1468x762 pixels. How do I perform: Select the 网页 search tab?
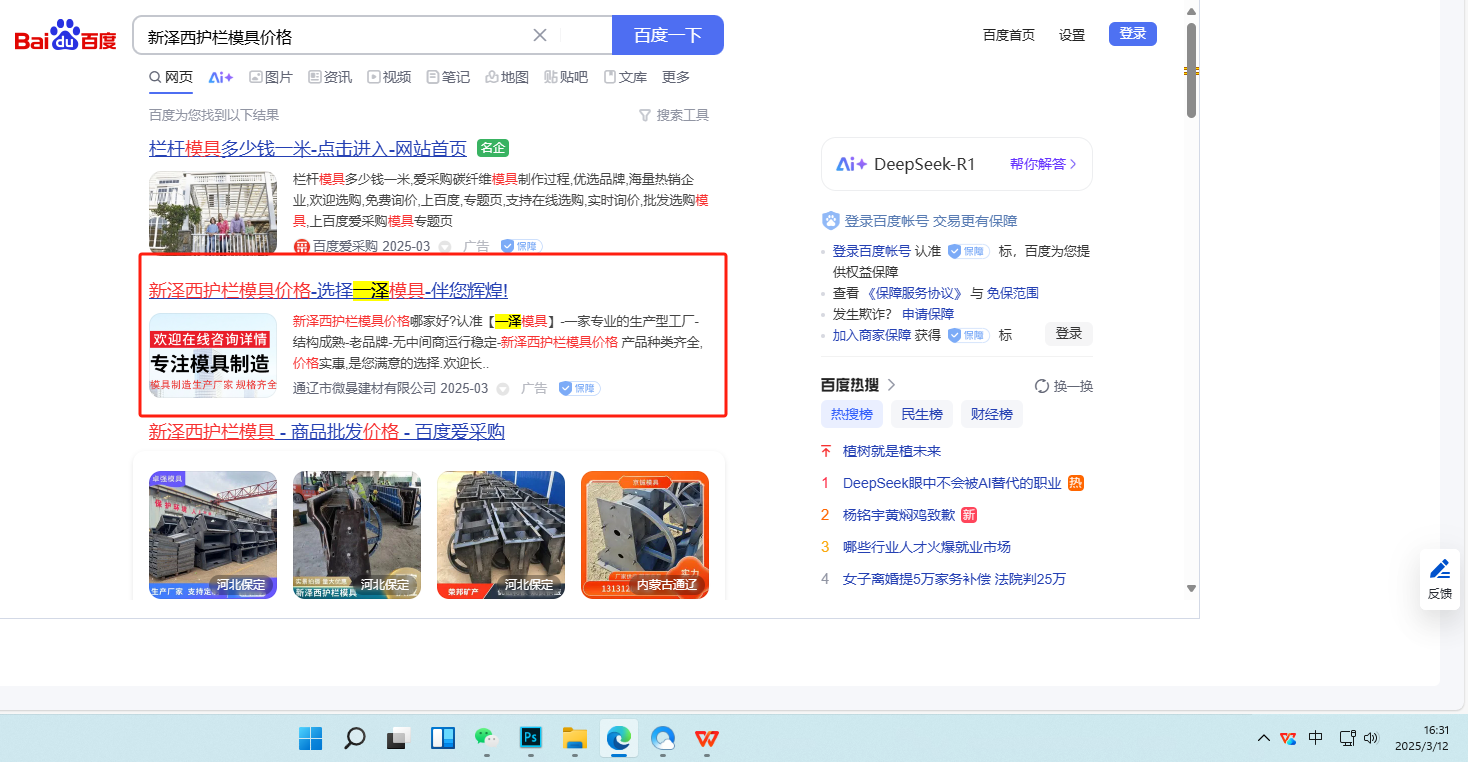[x=171, y=77]
